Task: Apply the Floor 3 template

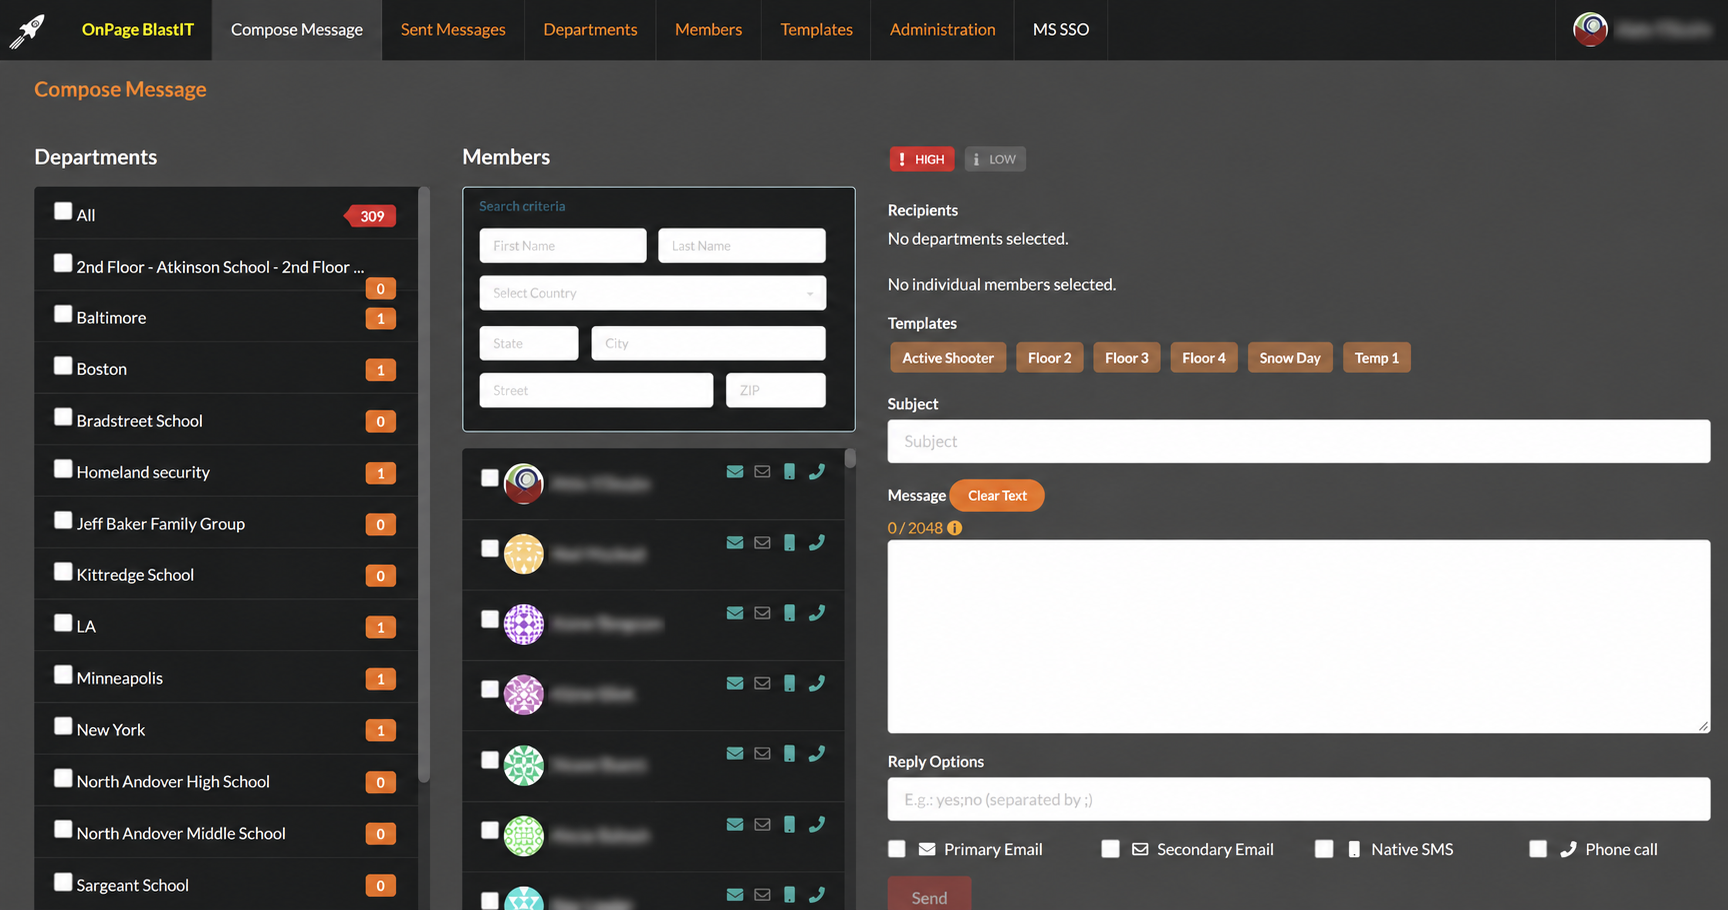Action: [x=1127, y=358]
